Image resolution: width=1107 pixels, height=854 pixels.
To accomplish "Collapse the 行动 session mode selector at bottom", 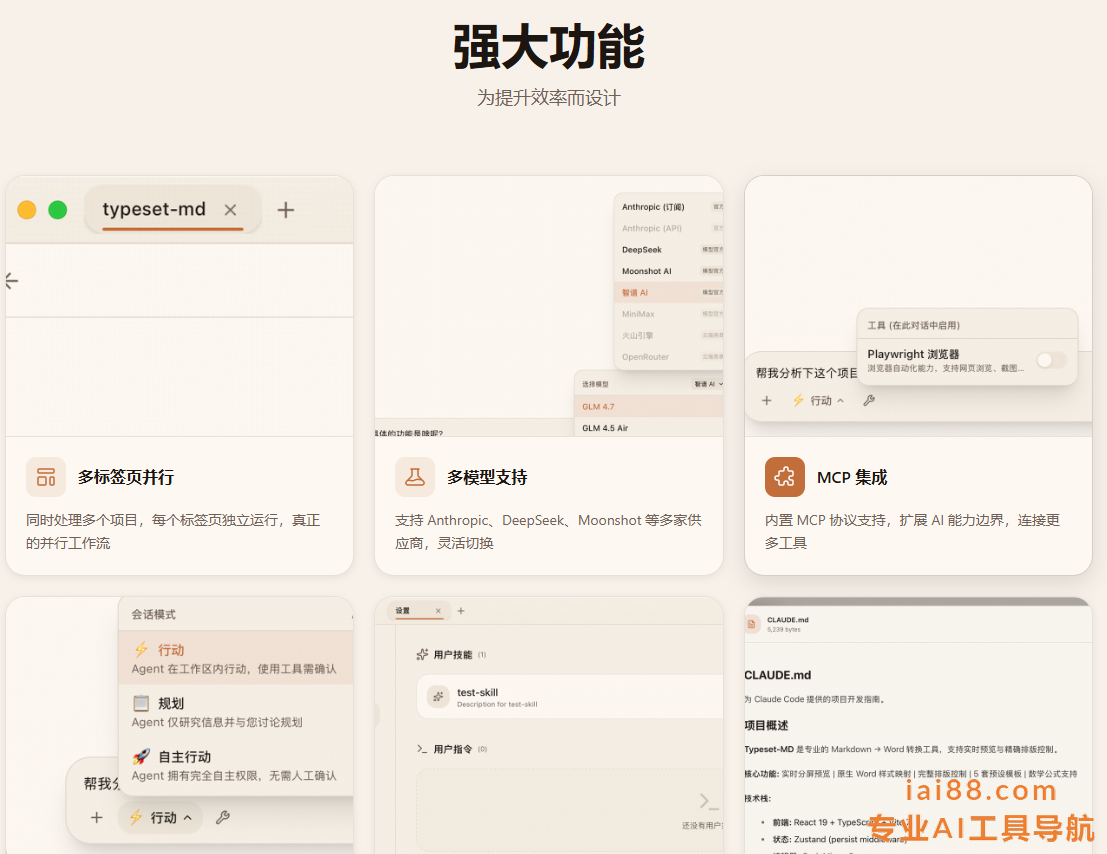I will click(160, 817).
